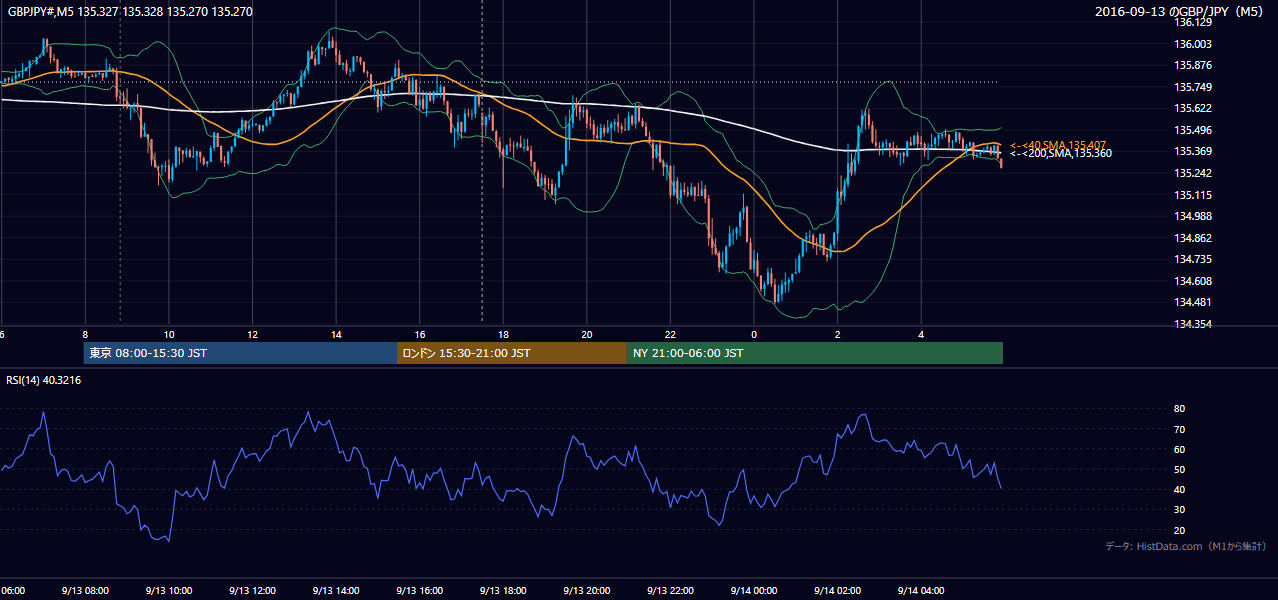Click the RSI 60 level label
Viewport: 1278px width, 600px height.
pyautogui.click(x=1180, y=449)
